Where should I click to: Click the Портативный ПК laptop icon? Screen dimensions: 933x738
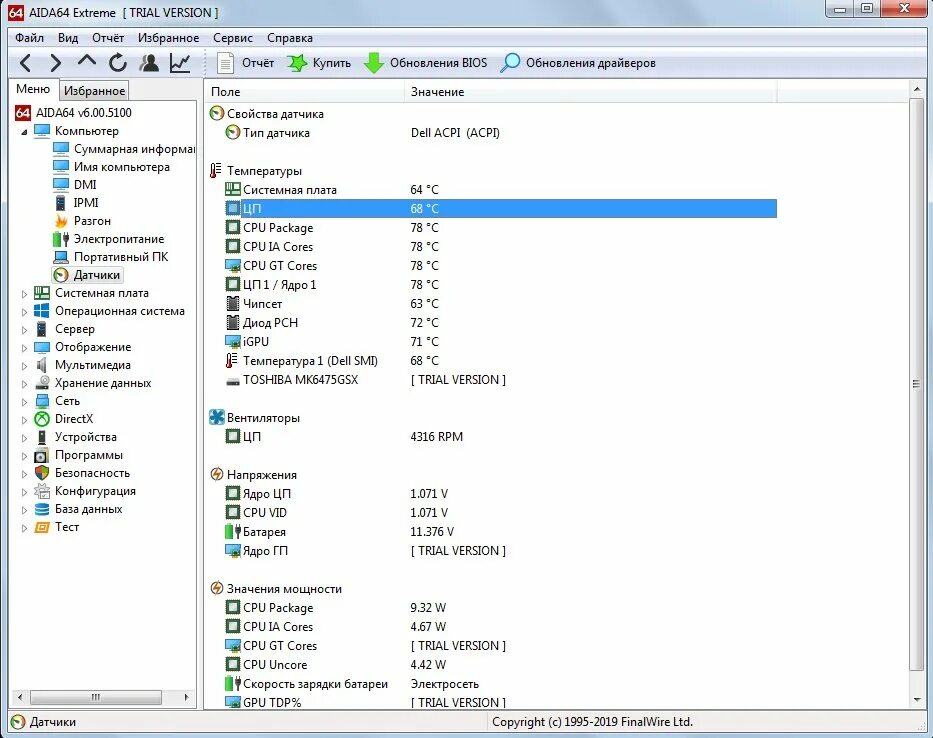pos(61,257)
